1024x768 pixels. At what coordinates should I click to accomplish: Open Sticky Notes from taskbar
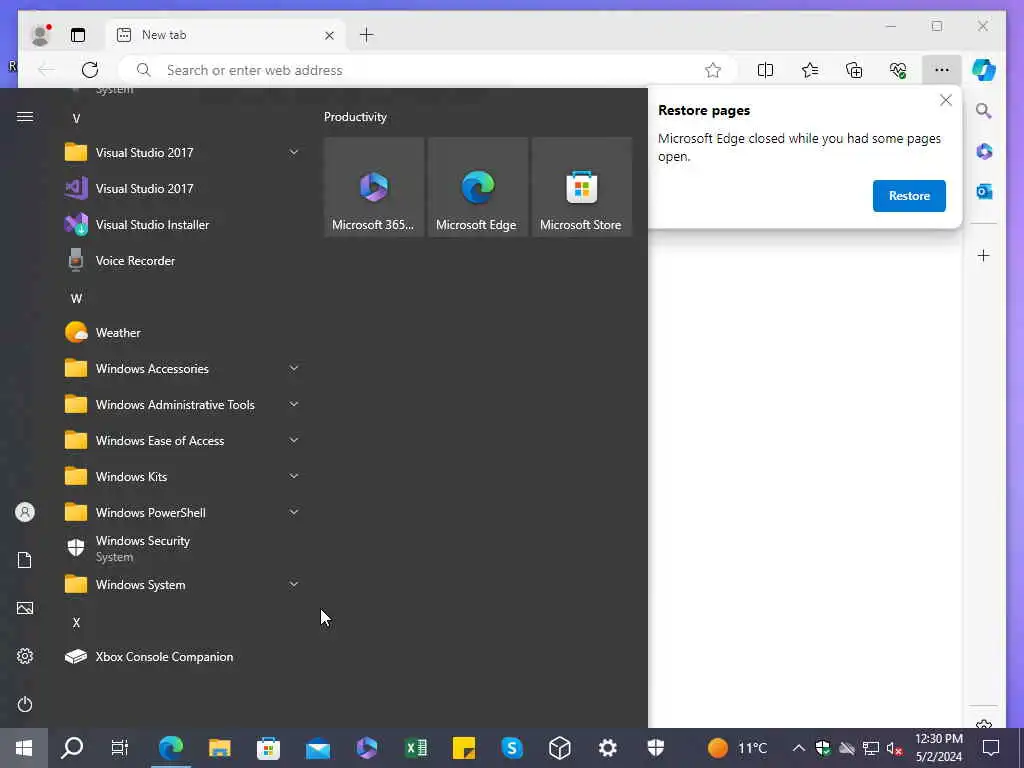coord(464,748)
